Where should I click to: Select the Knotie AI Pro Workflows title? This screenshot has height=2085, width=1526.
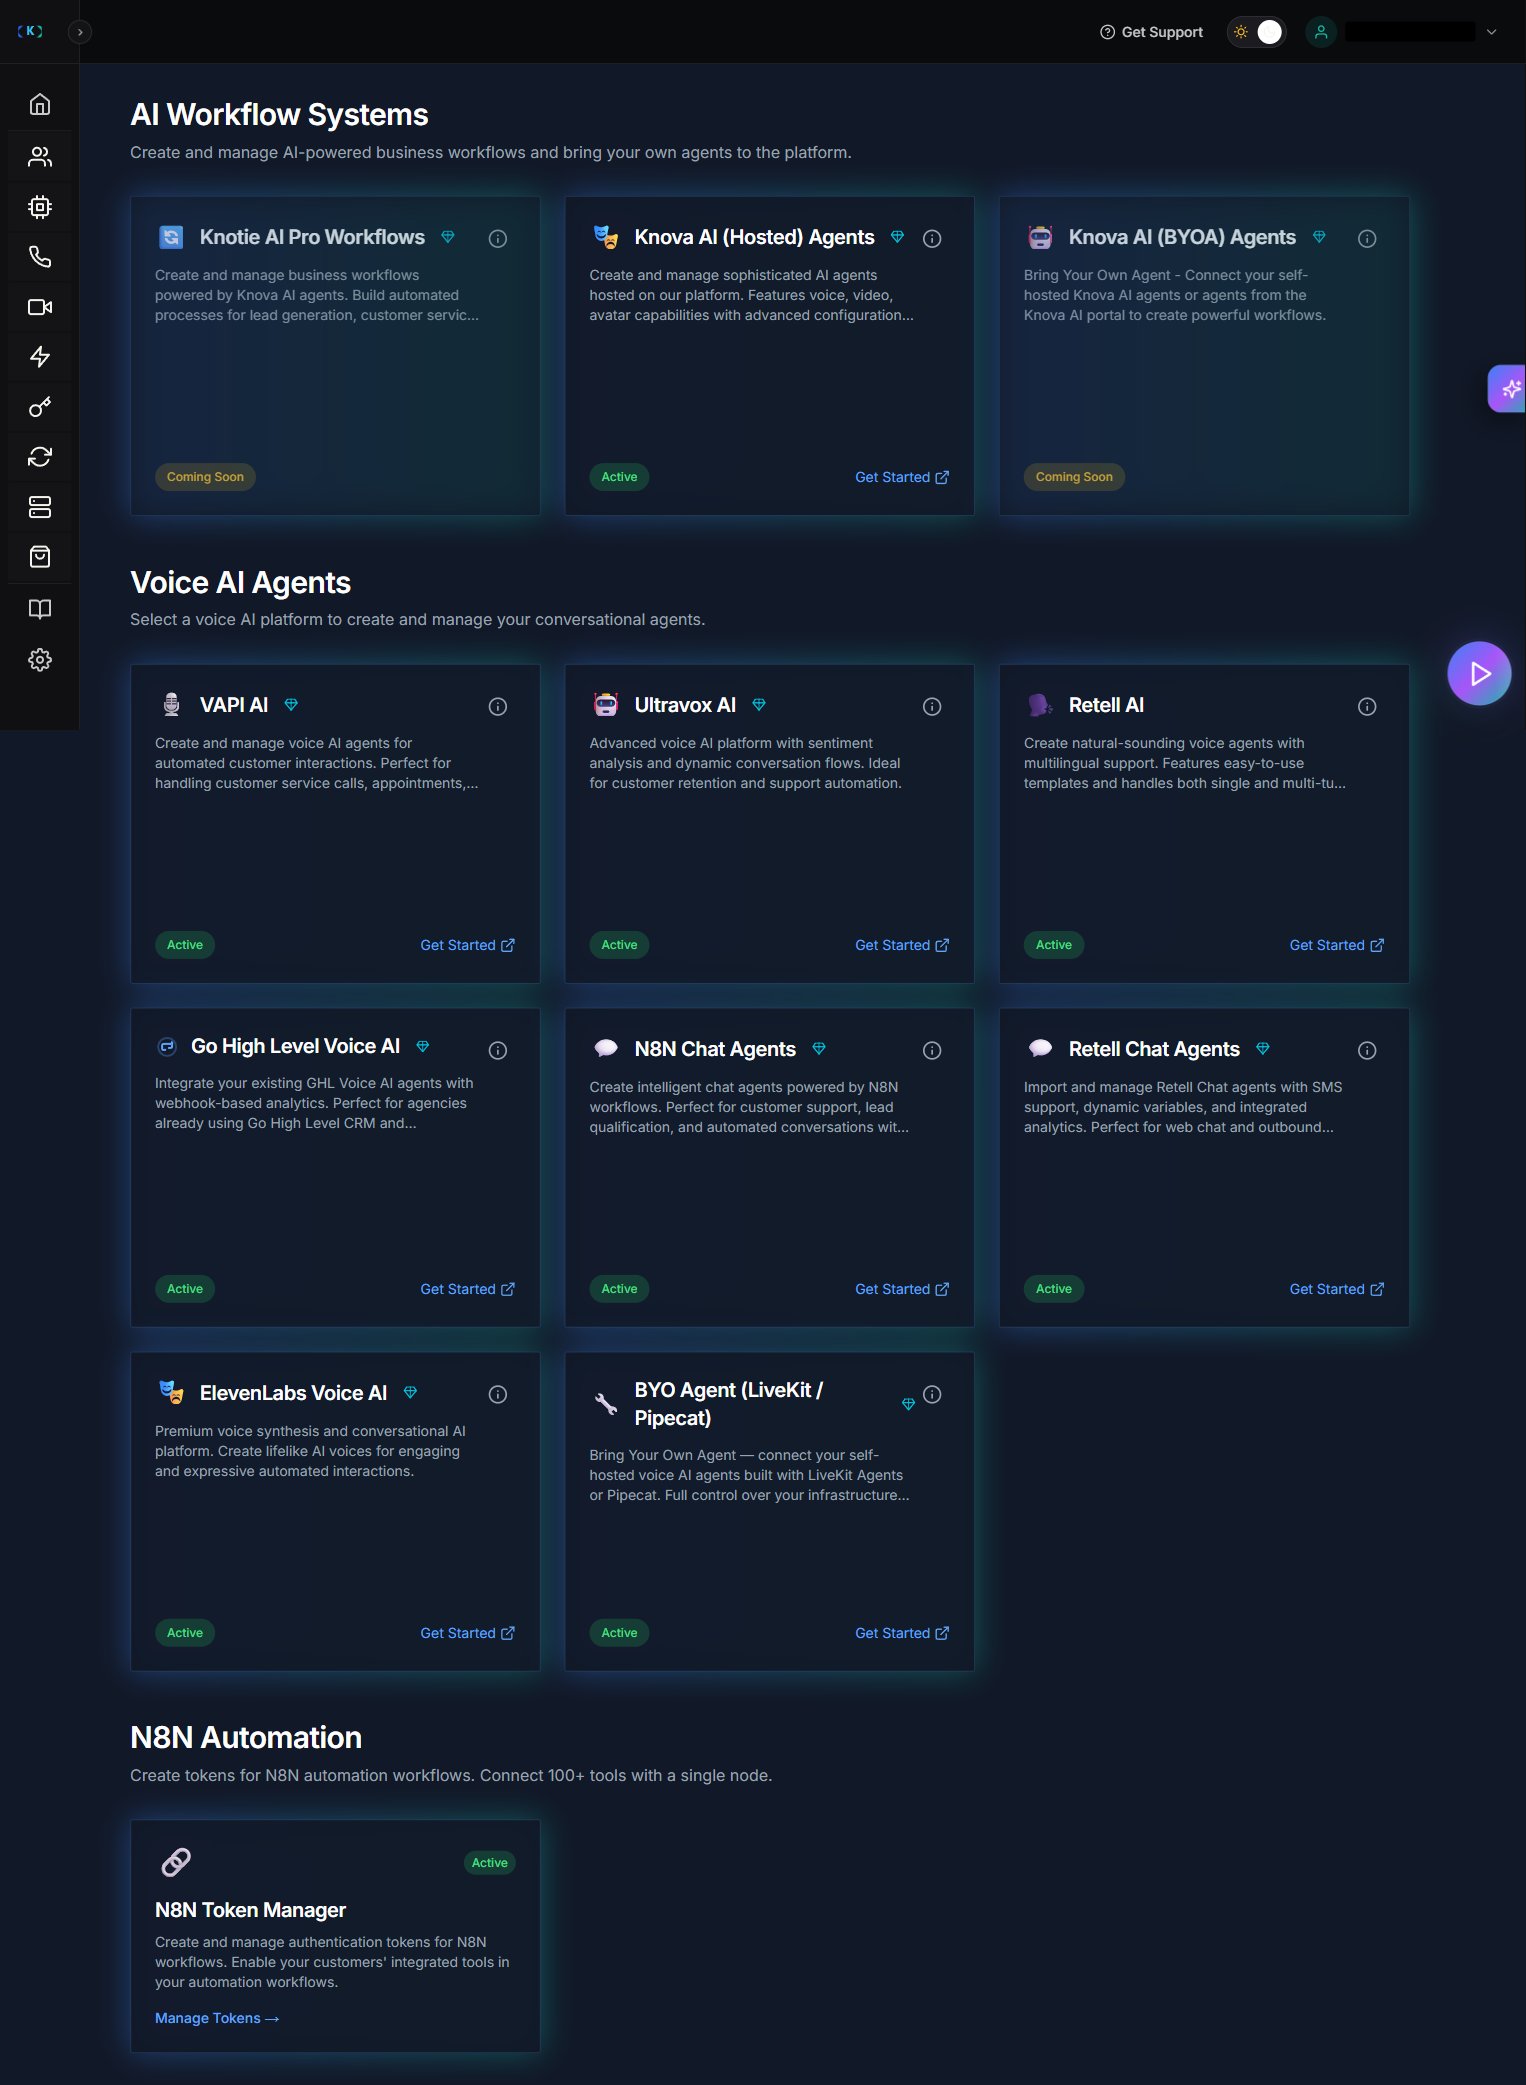pos(312,237)
